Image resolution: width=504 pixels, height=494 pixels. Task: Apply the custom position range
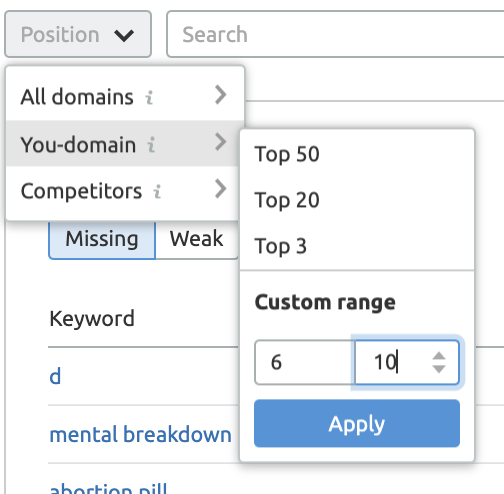coord(357,423)
